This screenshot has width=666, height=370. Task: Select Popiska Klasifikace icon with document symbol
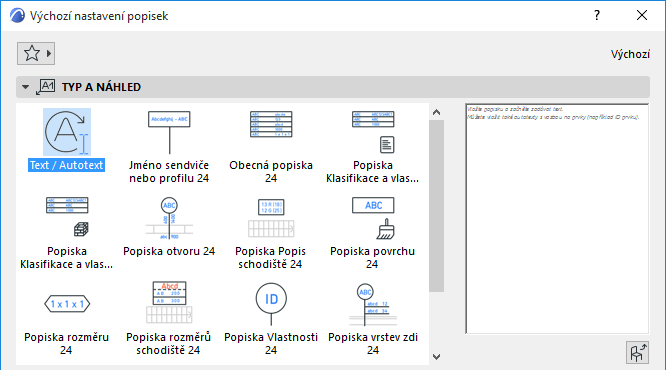coord(373,132)
